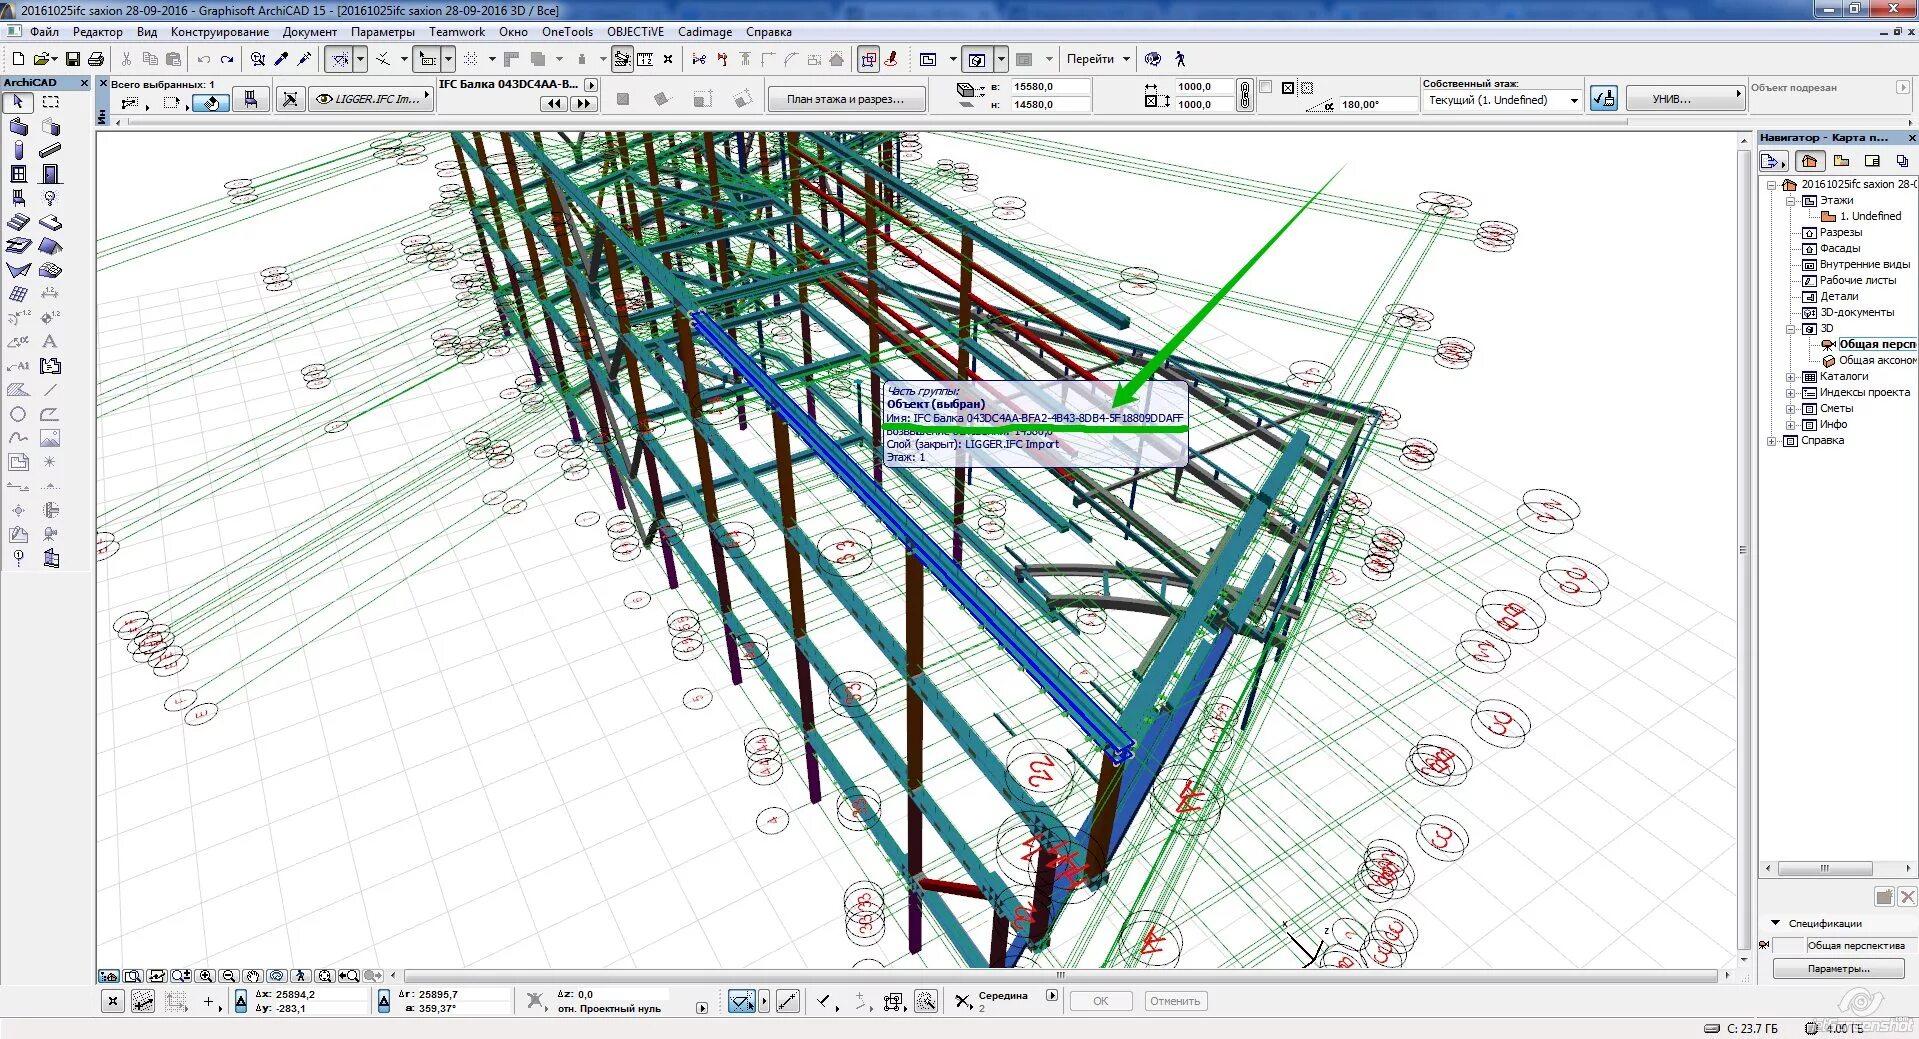Viewport: 1919px width, 1039px height.
Task: Open the 3D explore walking-figure tool in top toolbar
Action: click(1180, 60)
